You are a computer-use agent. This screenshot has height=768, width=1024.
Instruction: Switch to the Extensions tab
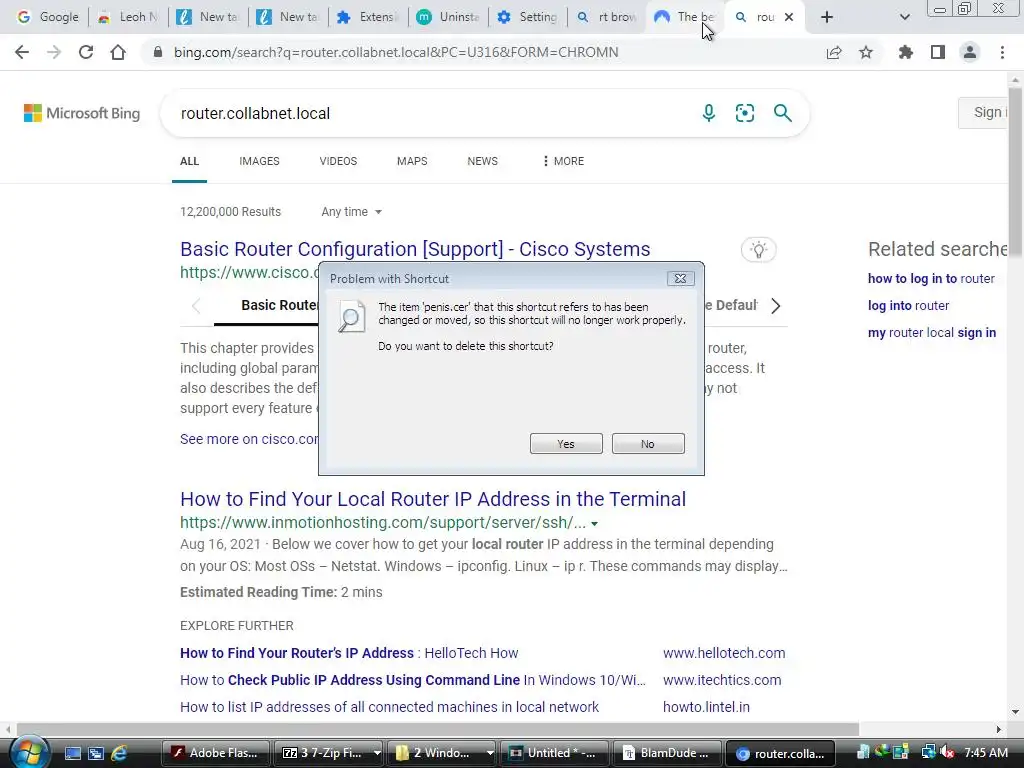click(368, 17)
